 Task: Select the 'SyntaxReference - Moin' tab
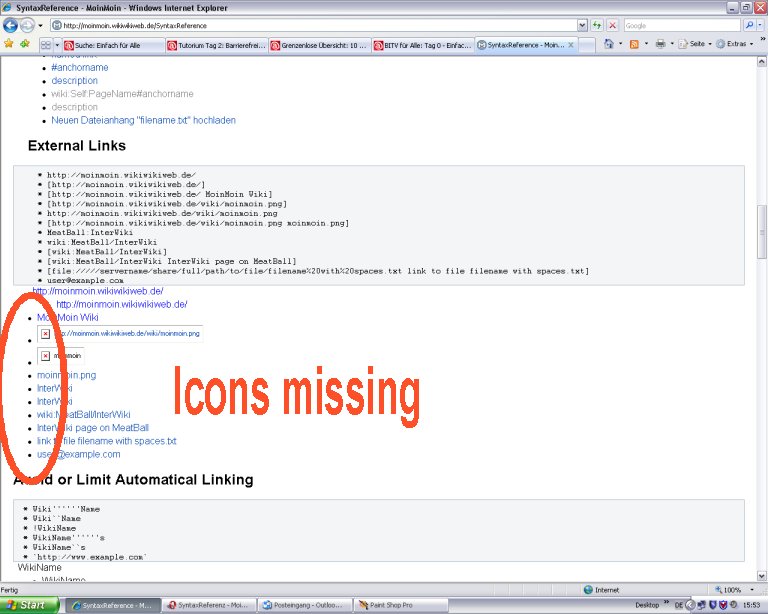coord(522,45)
